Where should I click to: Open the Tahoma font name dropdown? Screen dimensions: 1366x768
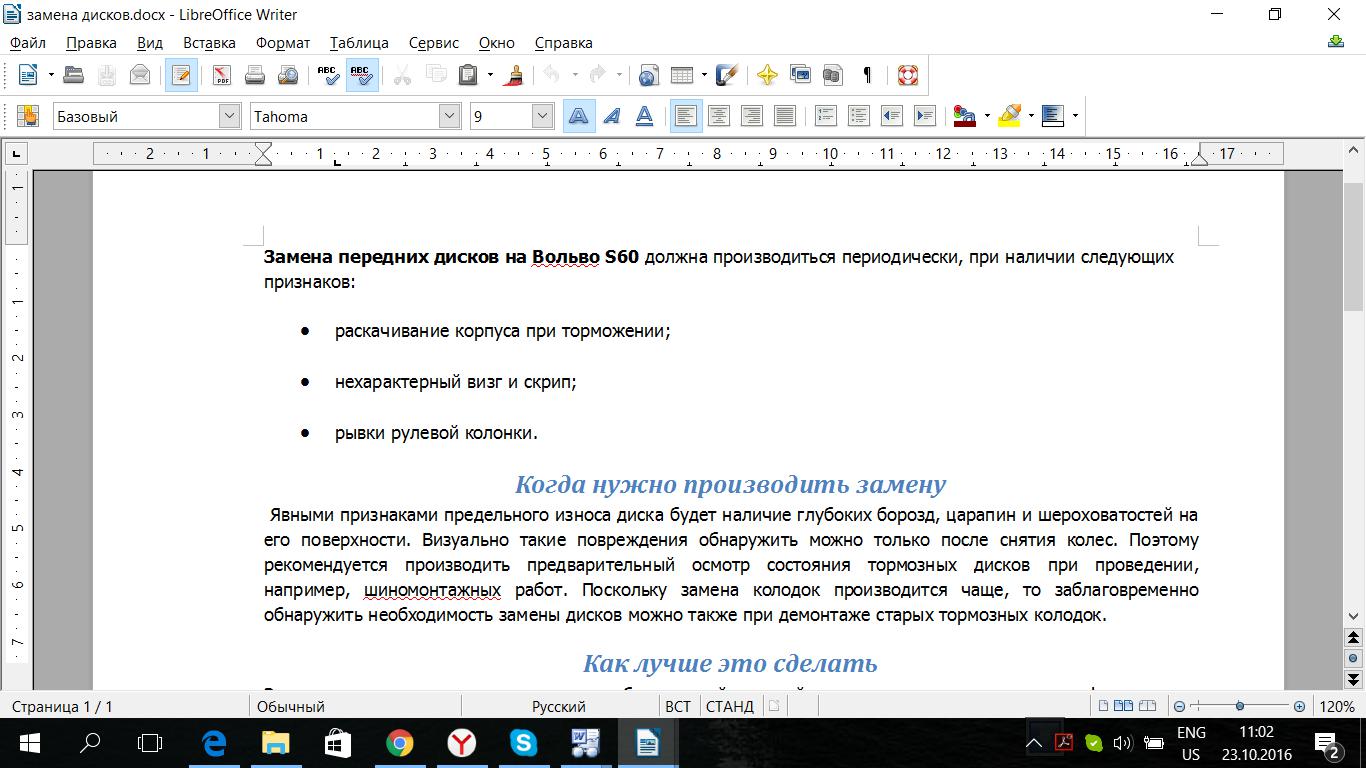[449, 116]
